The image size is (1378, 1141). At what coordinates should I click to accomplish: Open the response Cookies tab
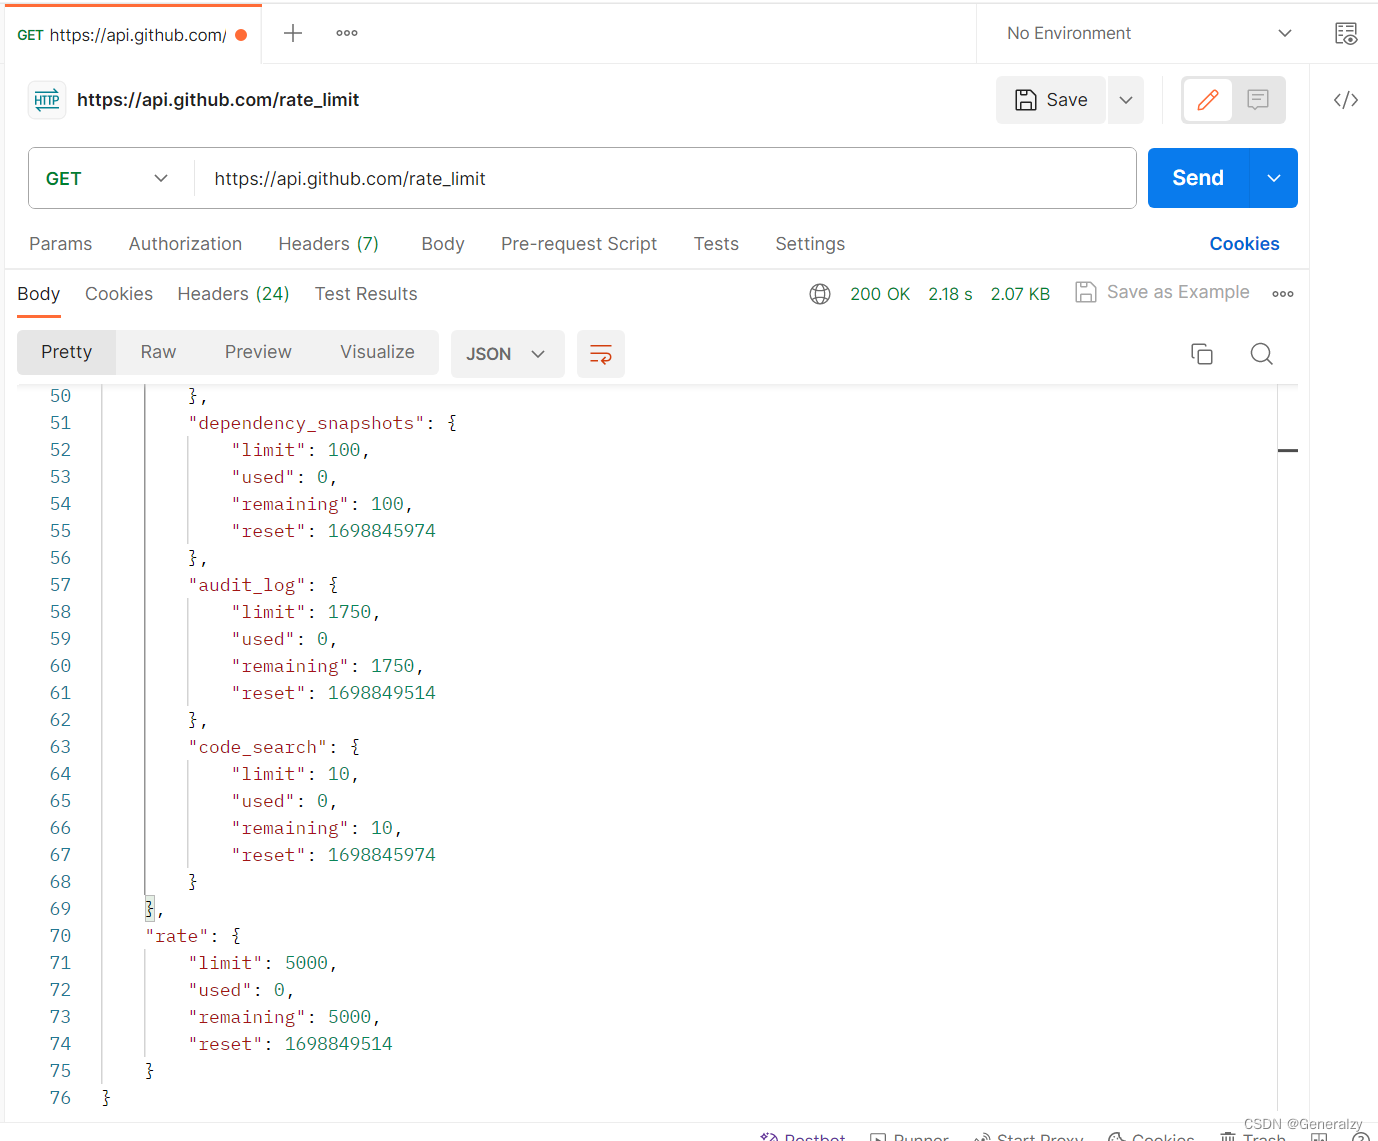tap(119, 294)
